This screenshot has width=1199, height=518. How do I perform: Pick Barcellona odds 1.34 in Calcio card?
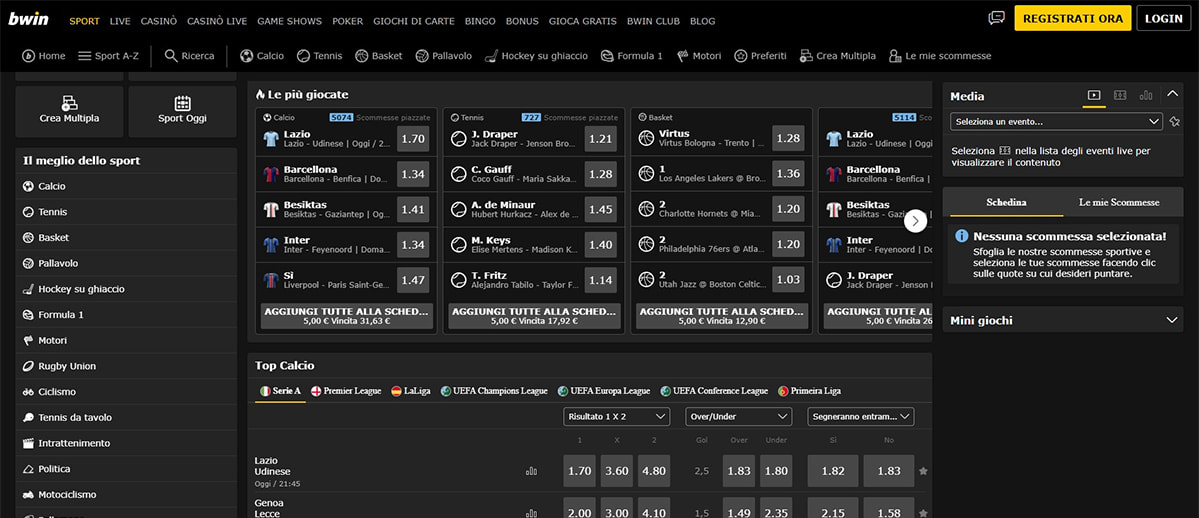[413, 174]
